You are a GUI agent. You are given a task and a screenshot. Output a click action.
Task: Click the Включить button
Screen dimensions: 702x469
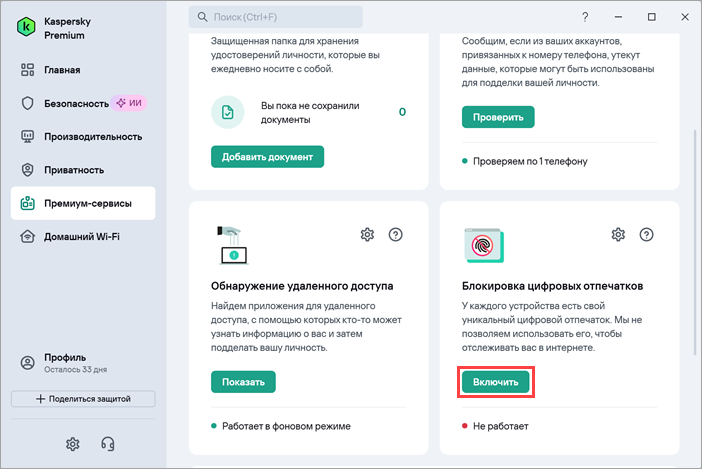tap(496, 382)
